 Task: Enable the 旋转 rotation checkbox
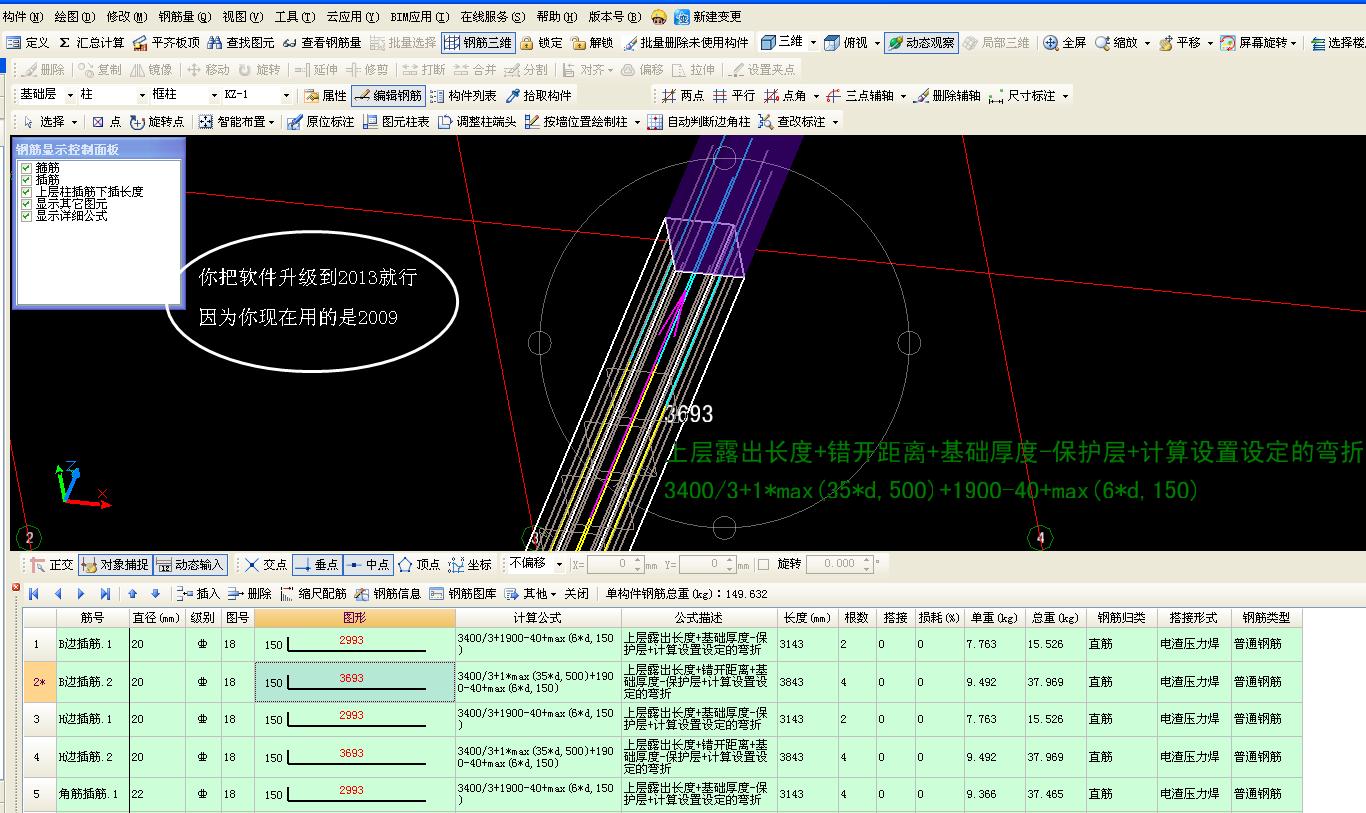point(764,565)
